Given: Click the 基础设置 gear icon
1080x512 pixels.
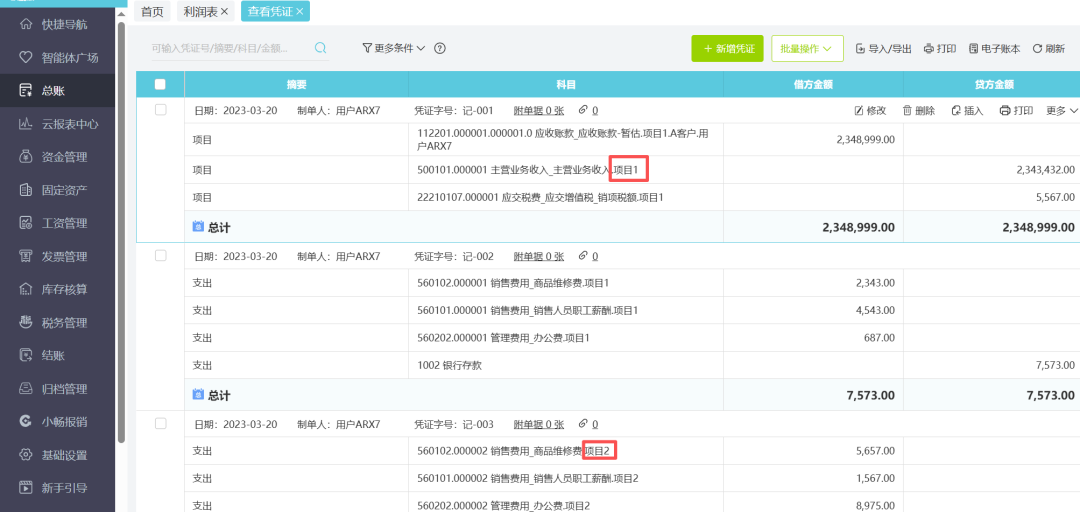Looking at the screenshot, I should click(26, 455).
